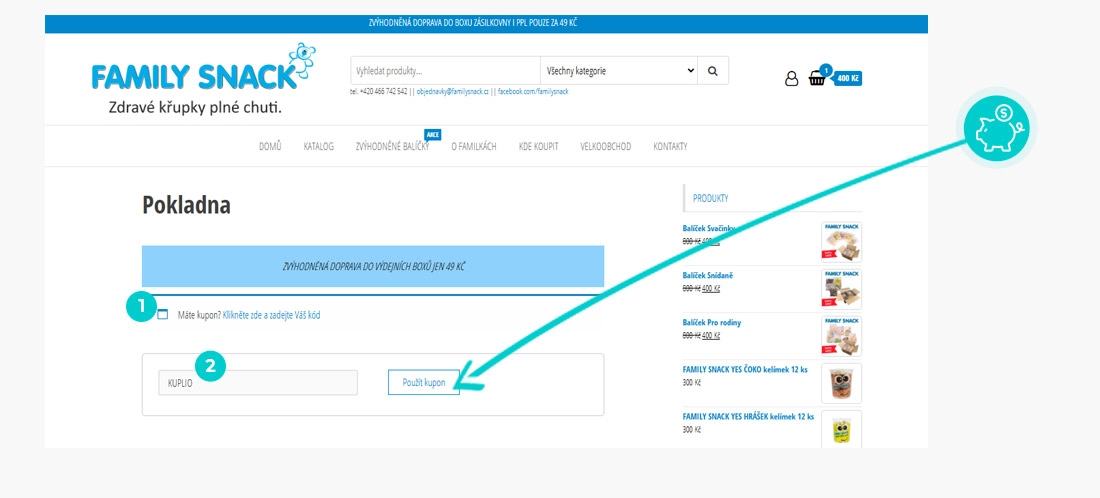This screenshot has width=1100, height=498.
Task: Expand the Všechny kategorie dropdown
Action: pos(619,71)
